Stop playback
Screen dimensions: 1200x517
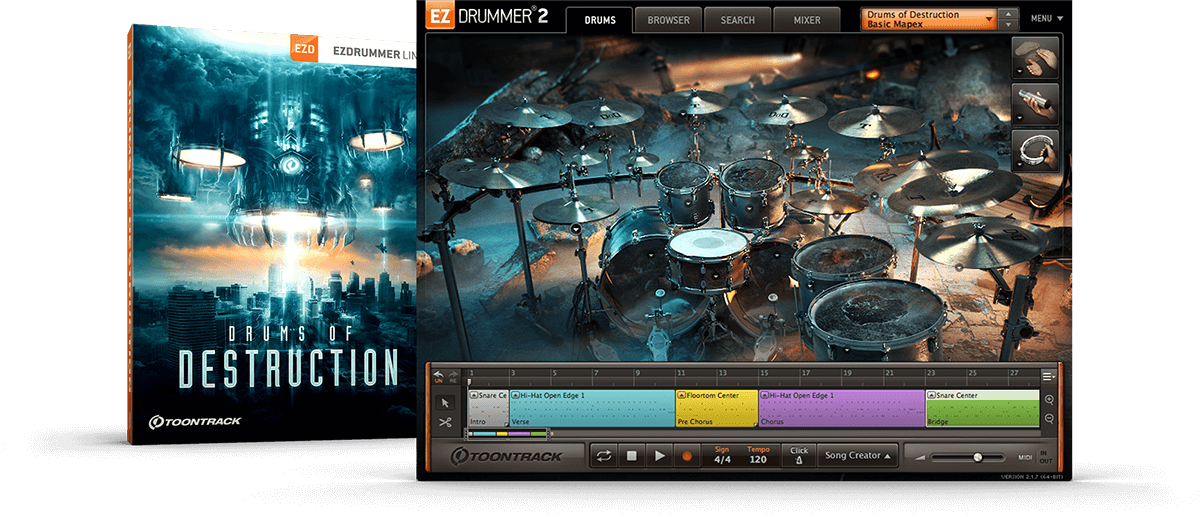click(632, 456)
